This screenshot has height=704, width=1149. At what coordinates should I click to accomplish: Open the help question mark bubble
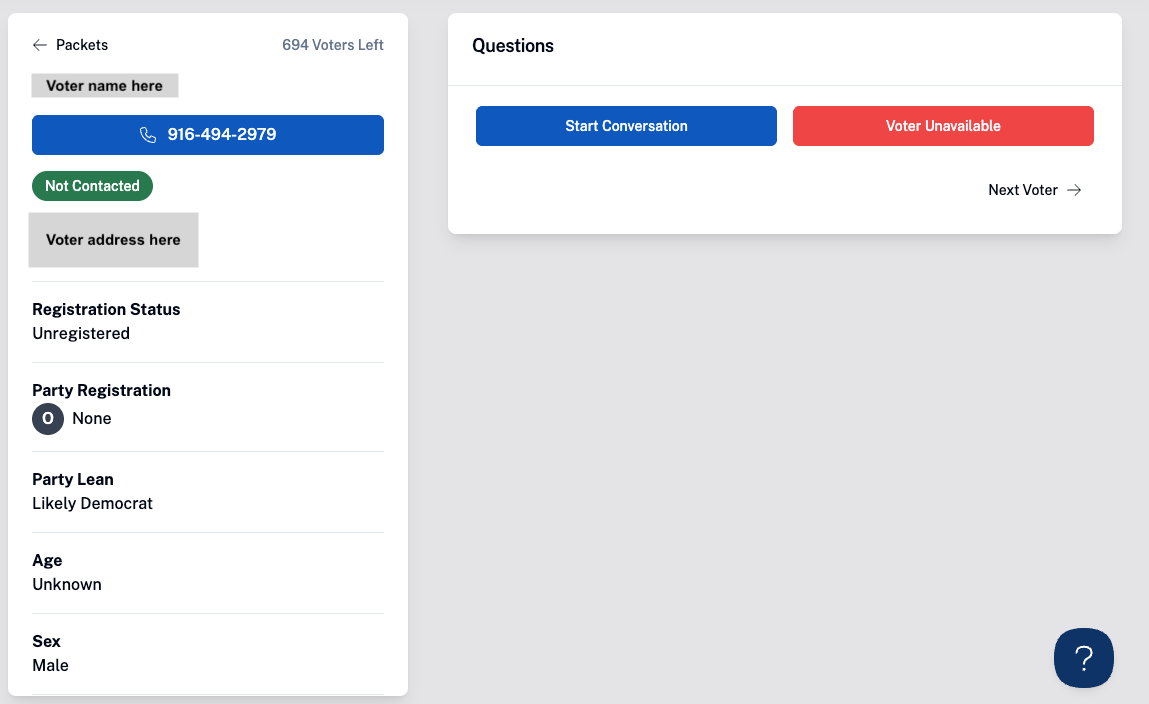click(x=1083, y=658)
